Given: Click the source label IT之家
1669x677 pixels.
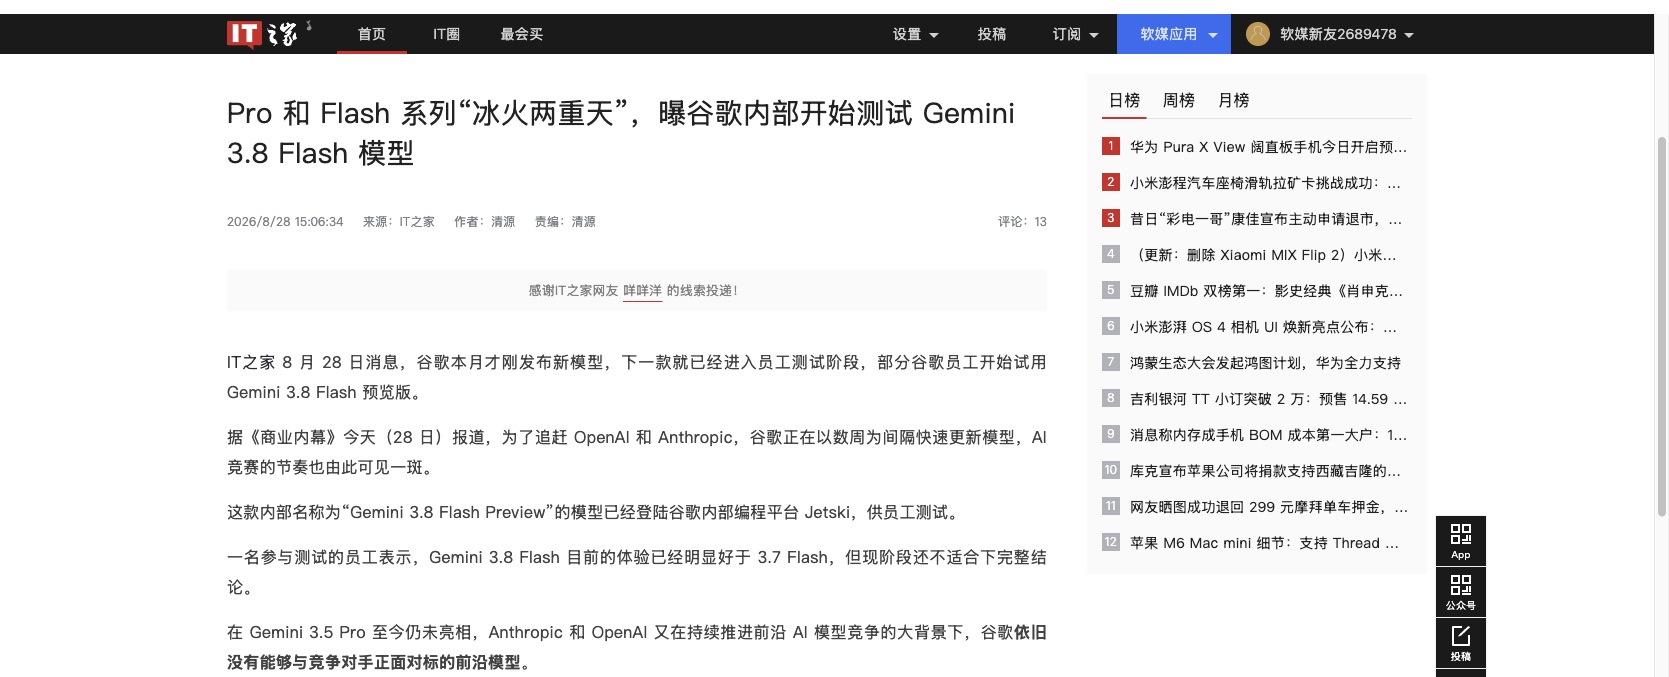Looking at the screenshot, I should (x=417, y=222).
